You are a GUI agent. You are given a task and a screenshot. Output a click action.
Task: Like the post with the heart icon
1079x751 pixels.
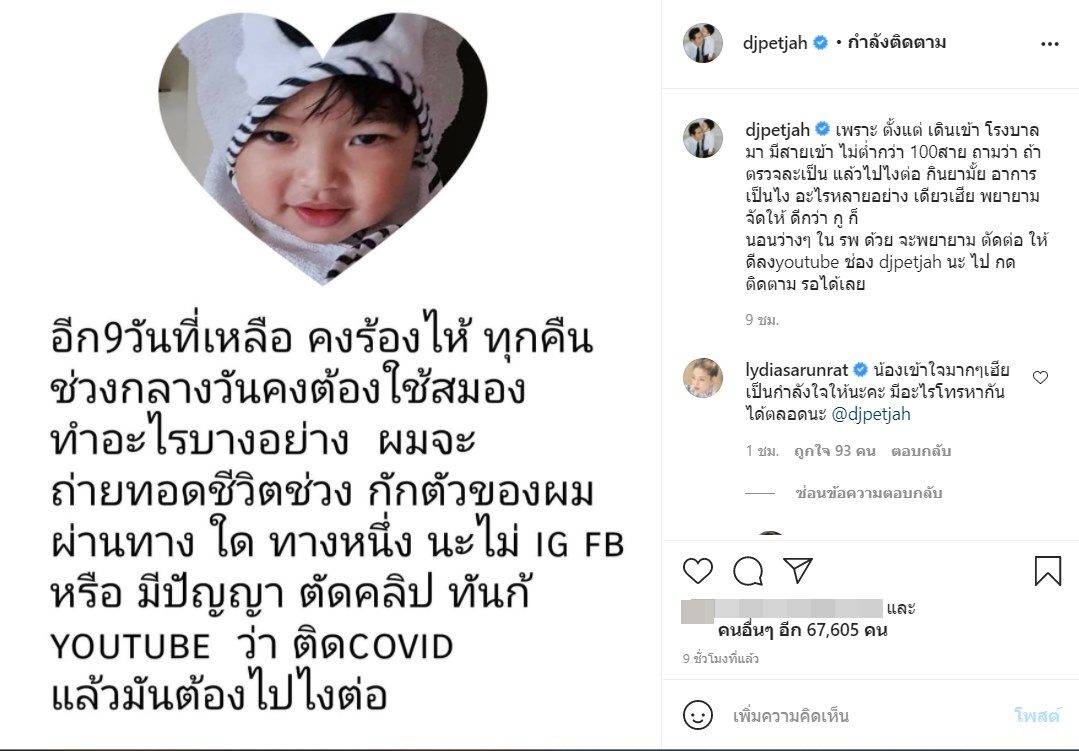[697, 571]
